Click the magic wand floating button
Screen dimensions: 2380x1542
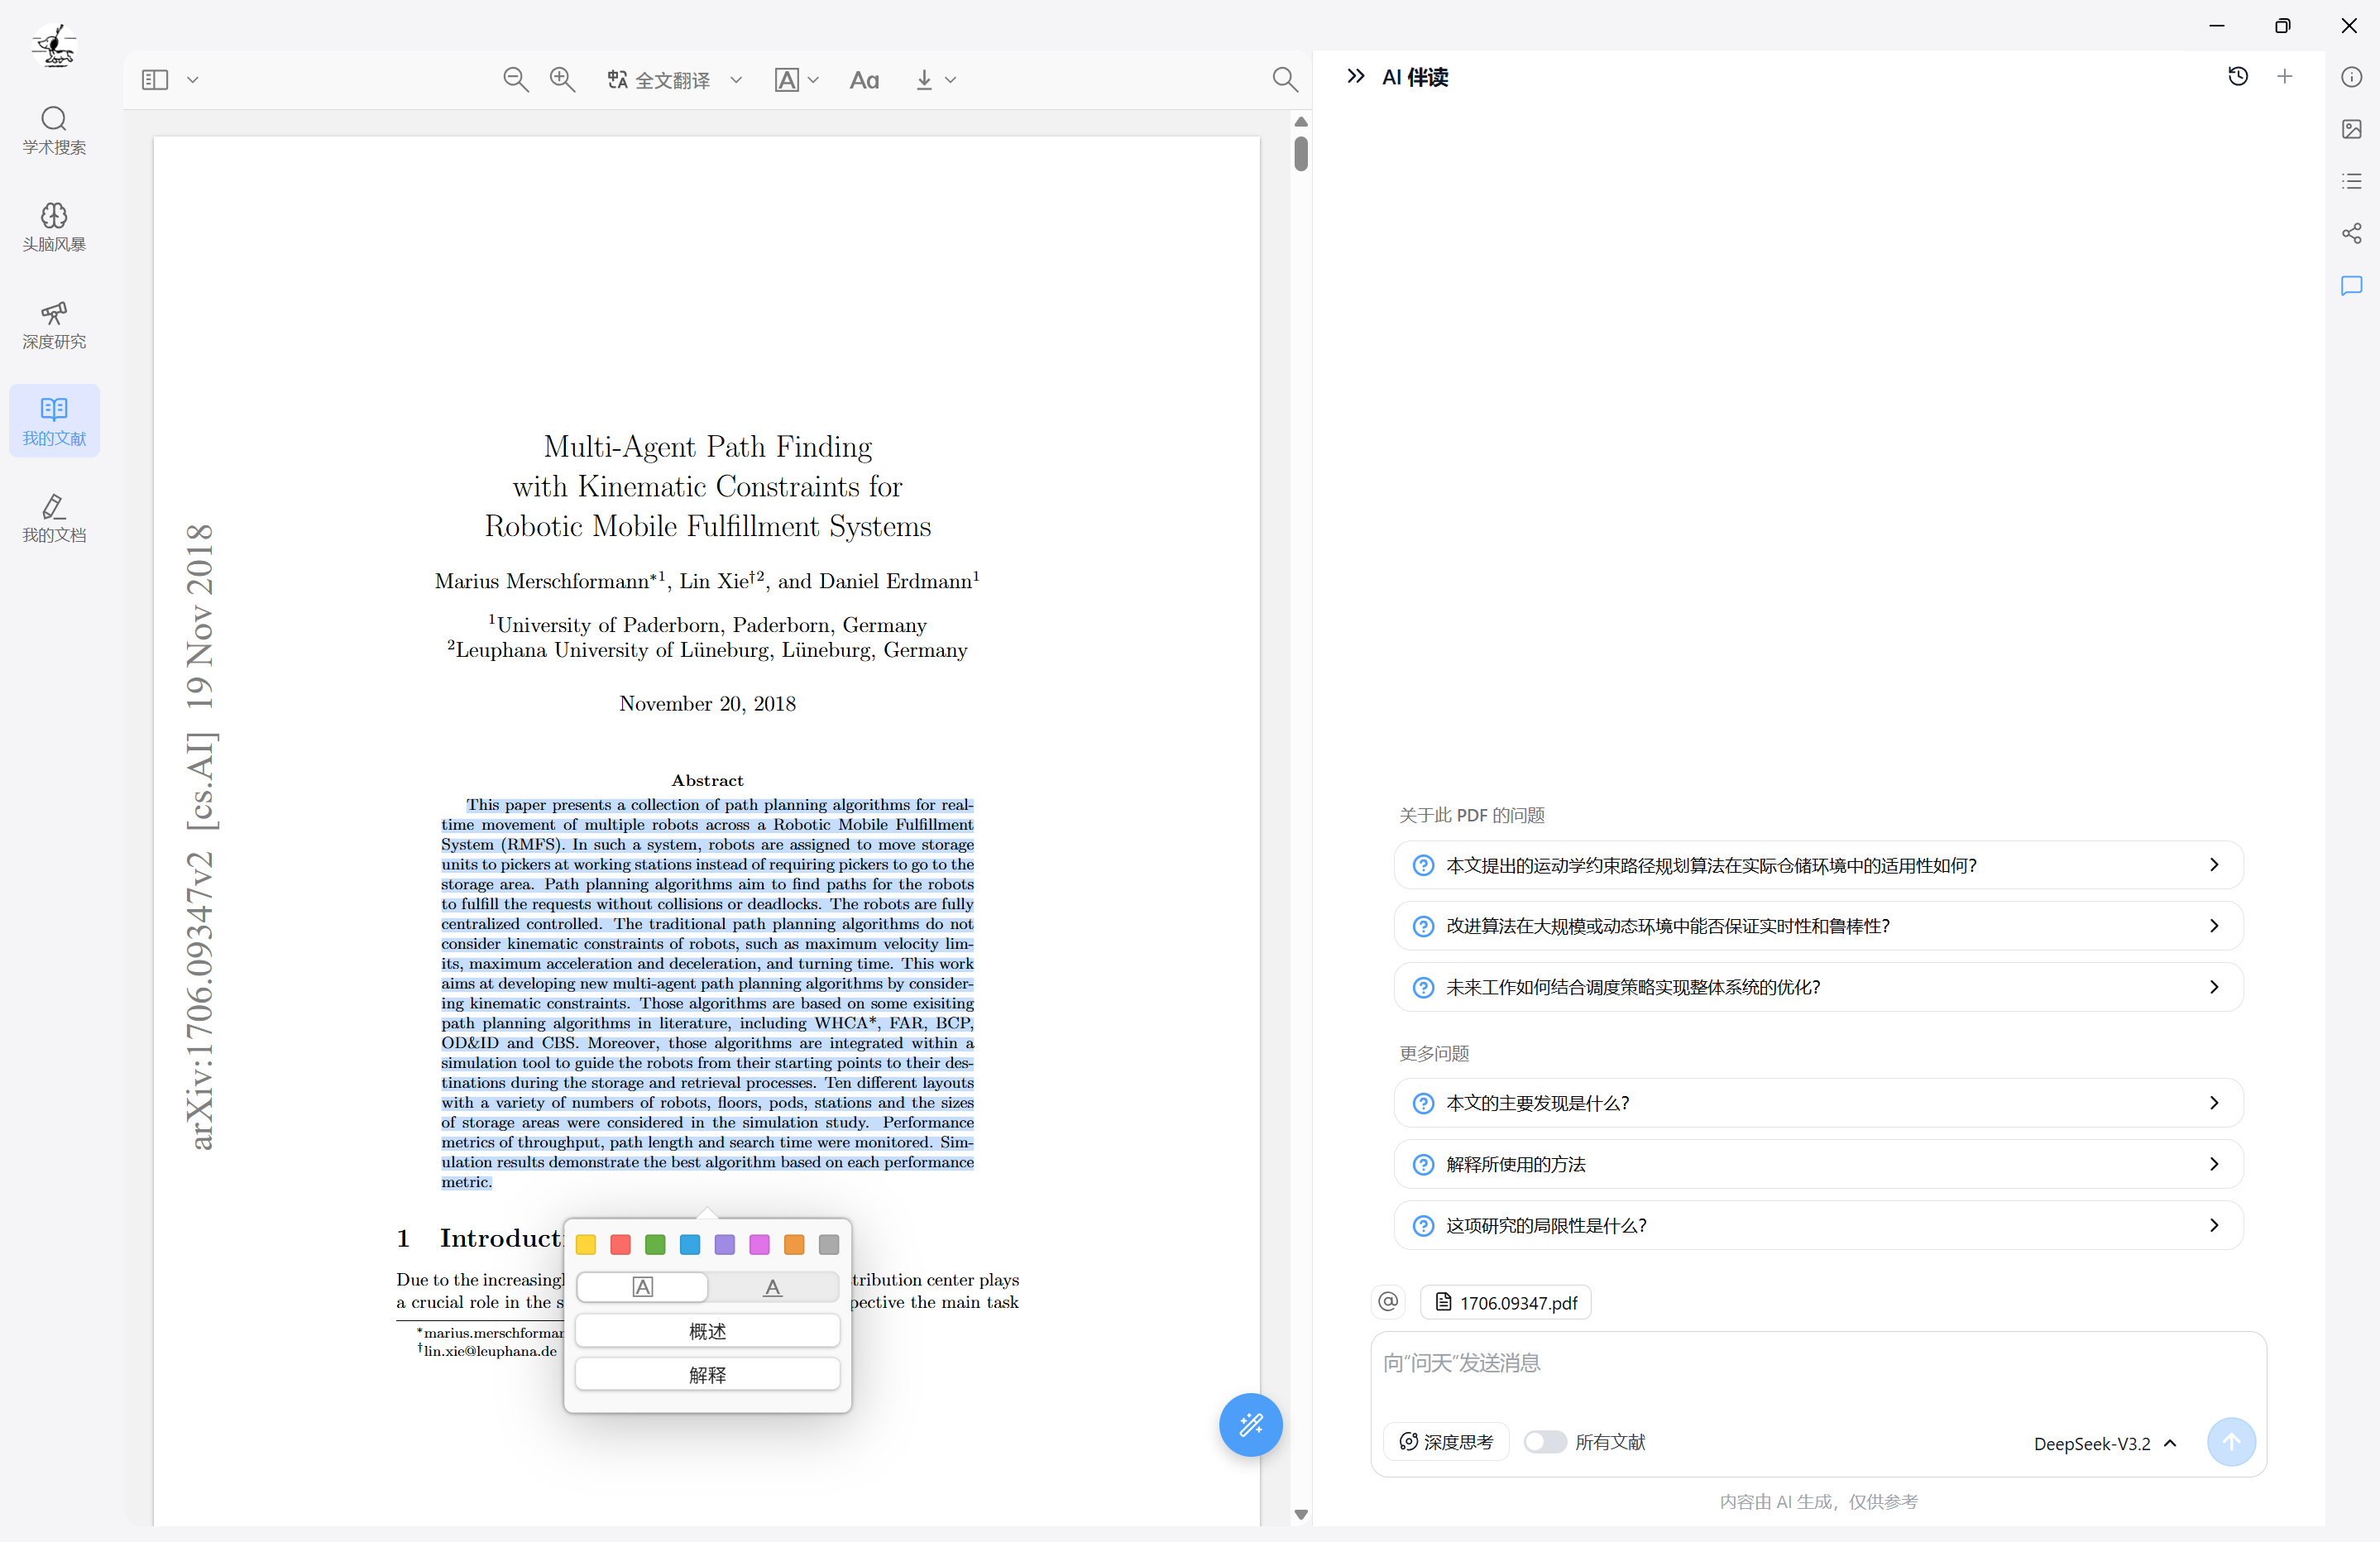click(x=1250, y=1424)
